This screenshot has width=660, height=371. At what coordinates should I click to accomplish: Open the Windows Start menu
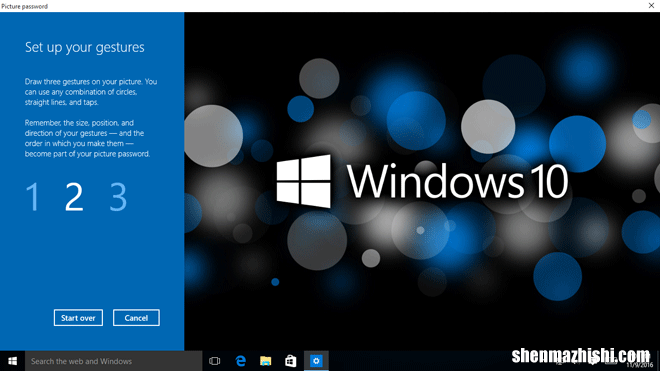click(13, 361)
